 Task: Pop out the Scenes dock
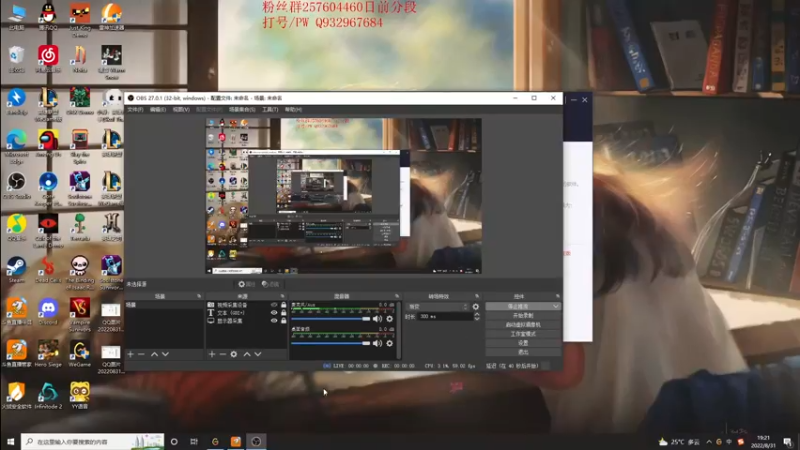pos(199,296)
